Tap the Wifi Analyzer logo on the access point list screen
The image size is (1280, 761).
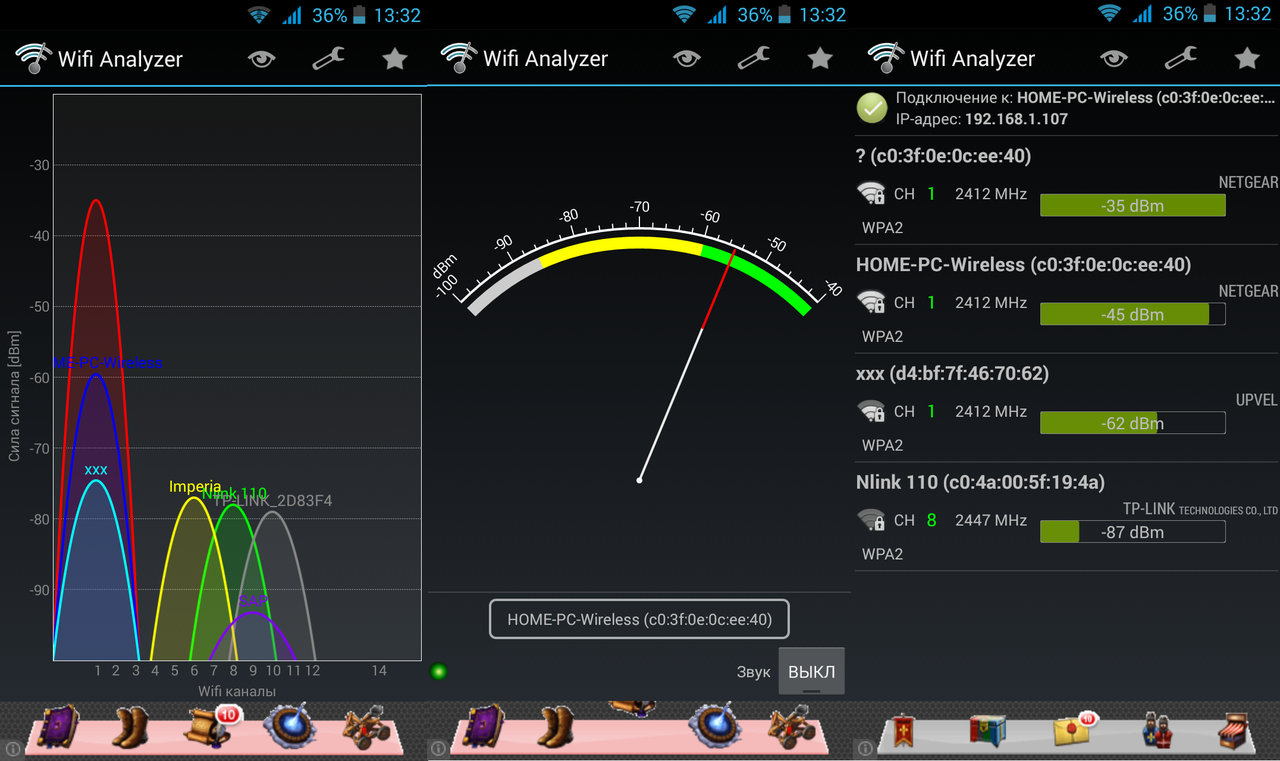(x=885, y=58)
